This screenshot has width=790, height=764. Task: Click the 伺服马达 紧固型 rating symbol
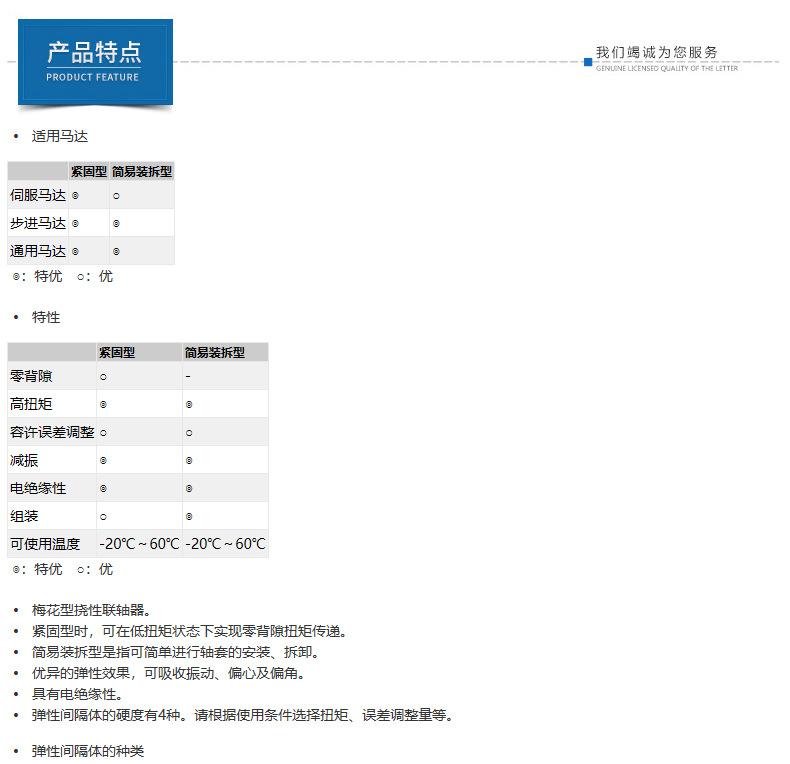point(75,196)
